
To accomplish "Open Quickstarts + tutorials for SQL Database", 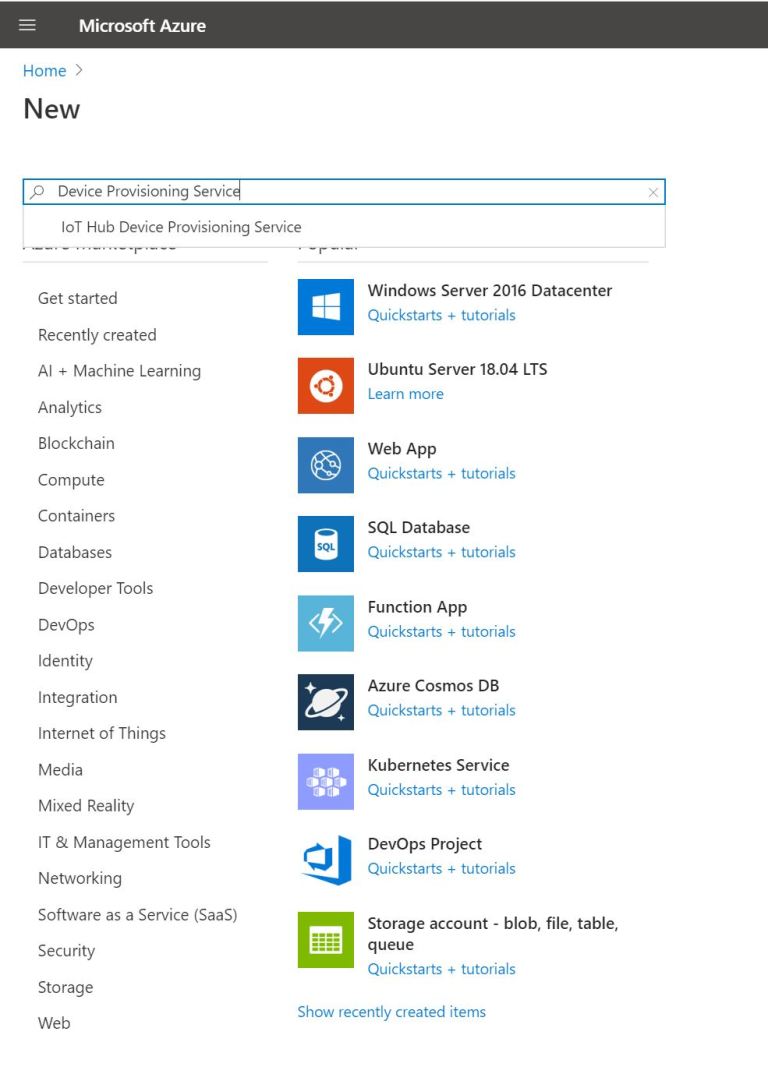I will 441,552.
